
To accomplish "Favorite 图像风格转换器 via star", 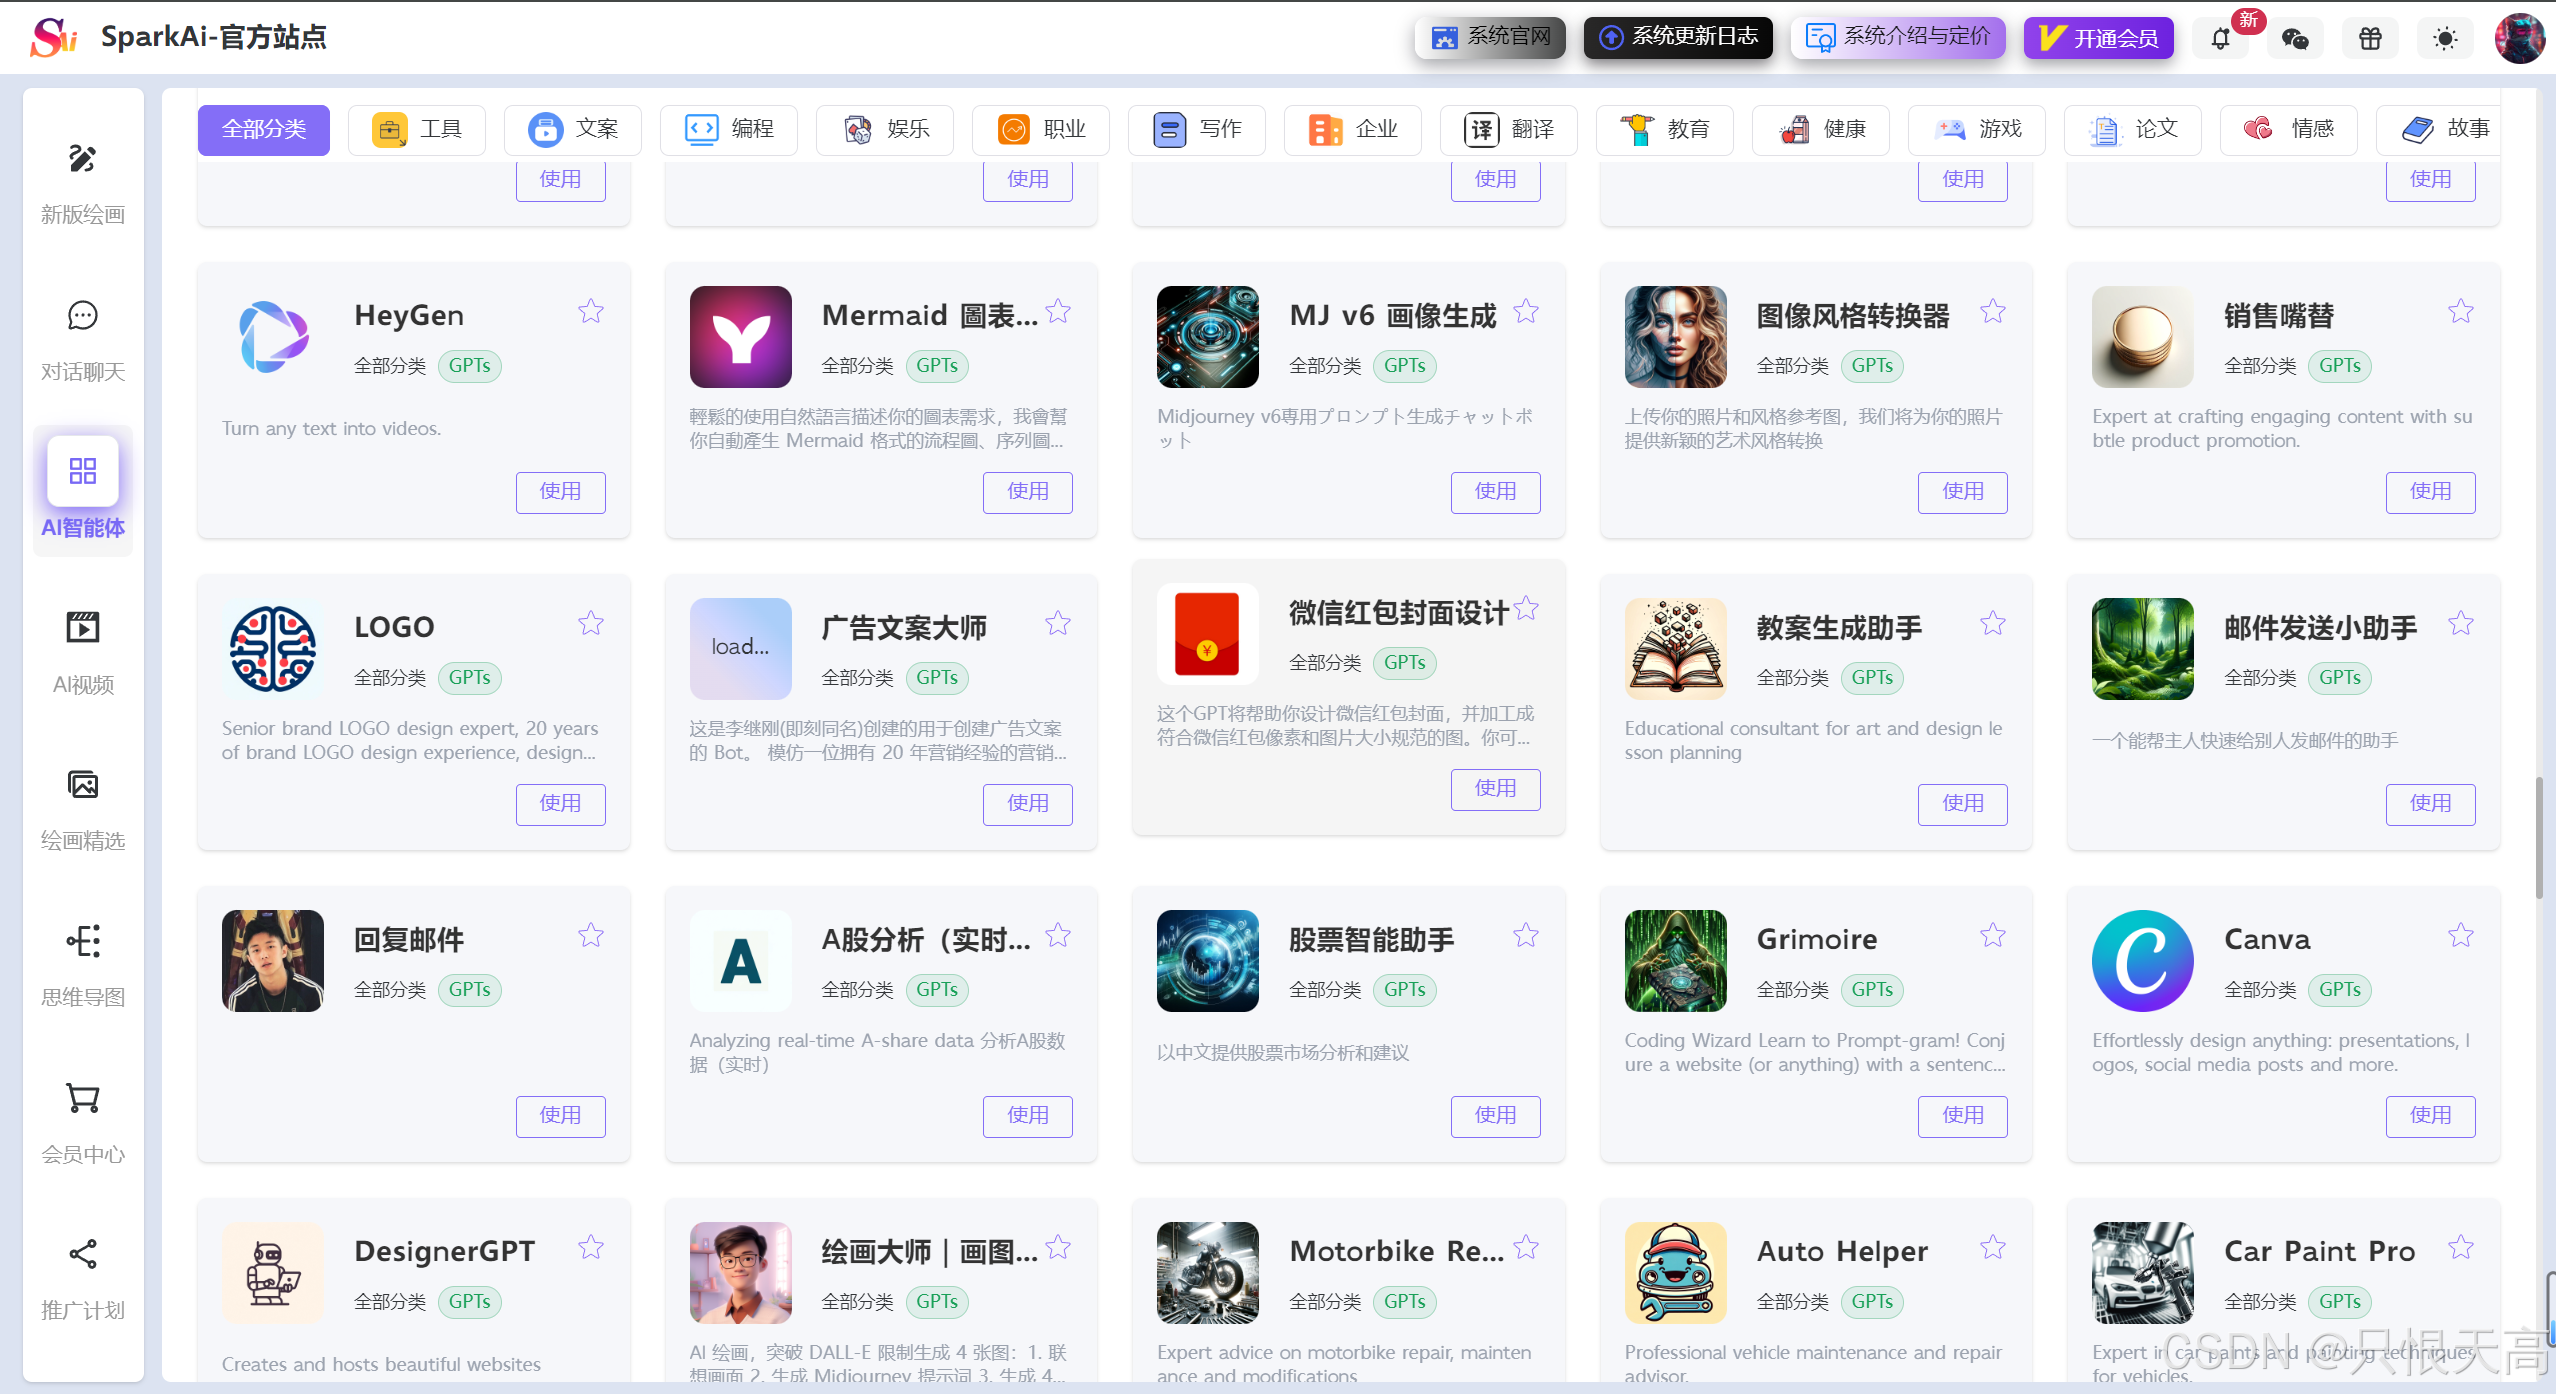I will (1993, 312).
